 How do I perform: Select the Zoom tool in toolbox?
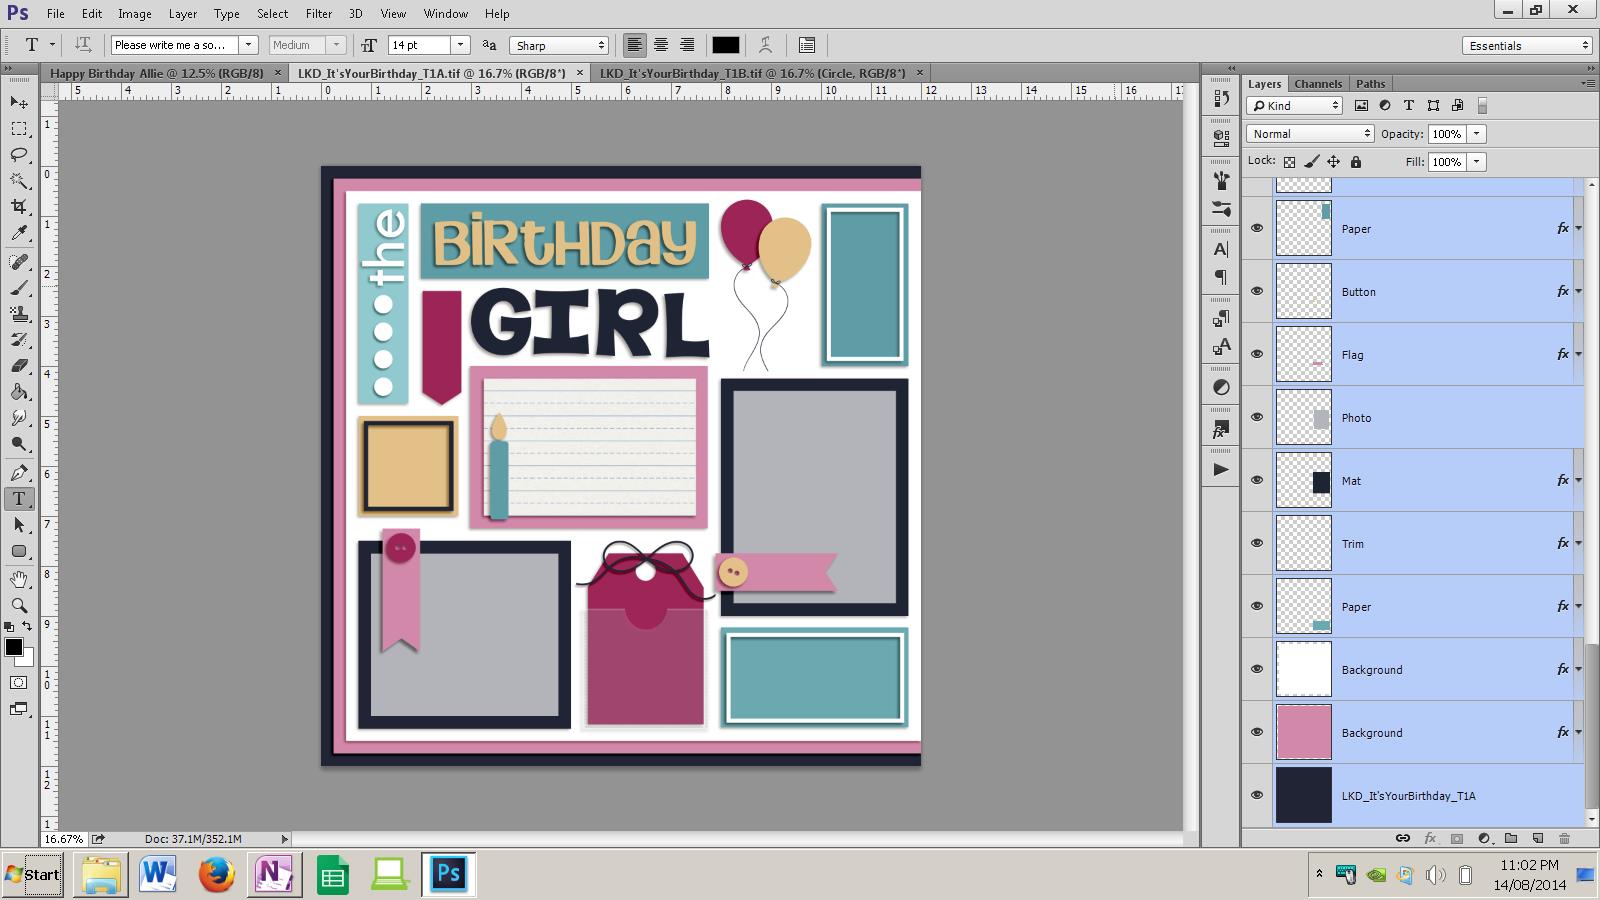19,605
